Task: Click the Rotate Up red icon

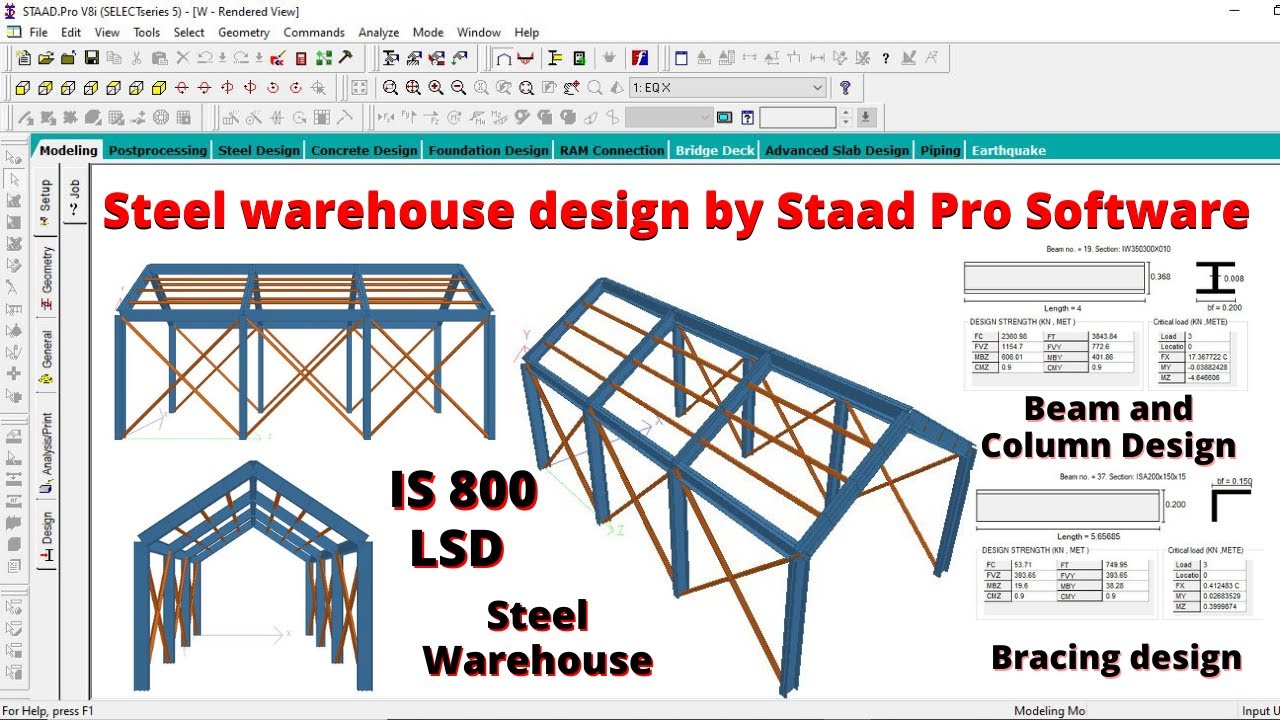Action: [181, 88]
